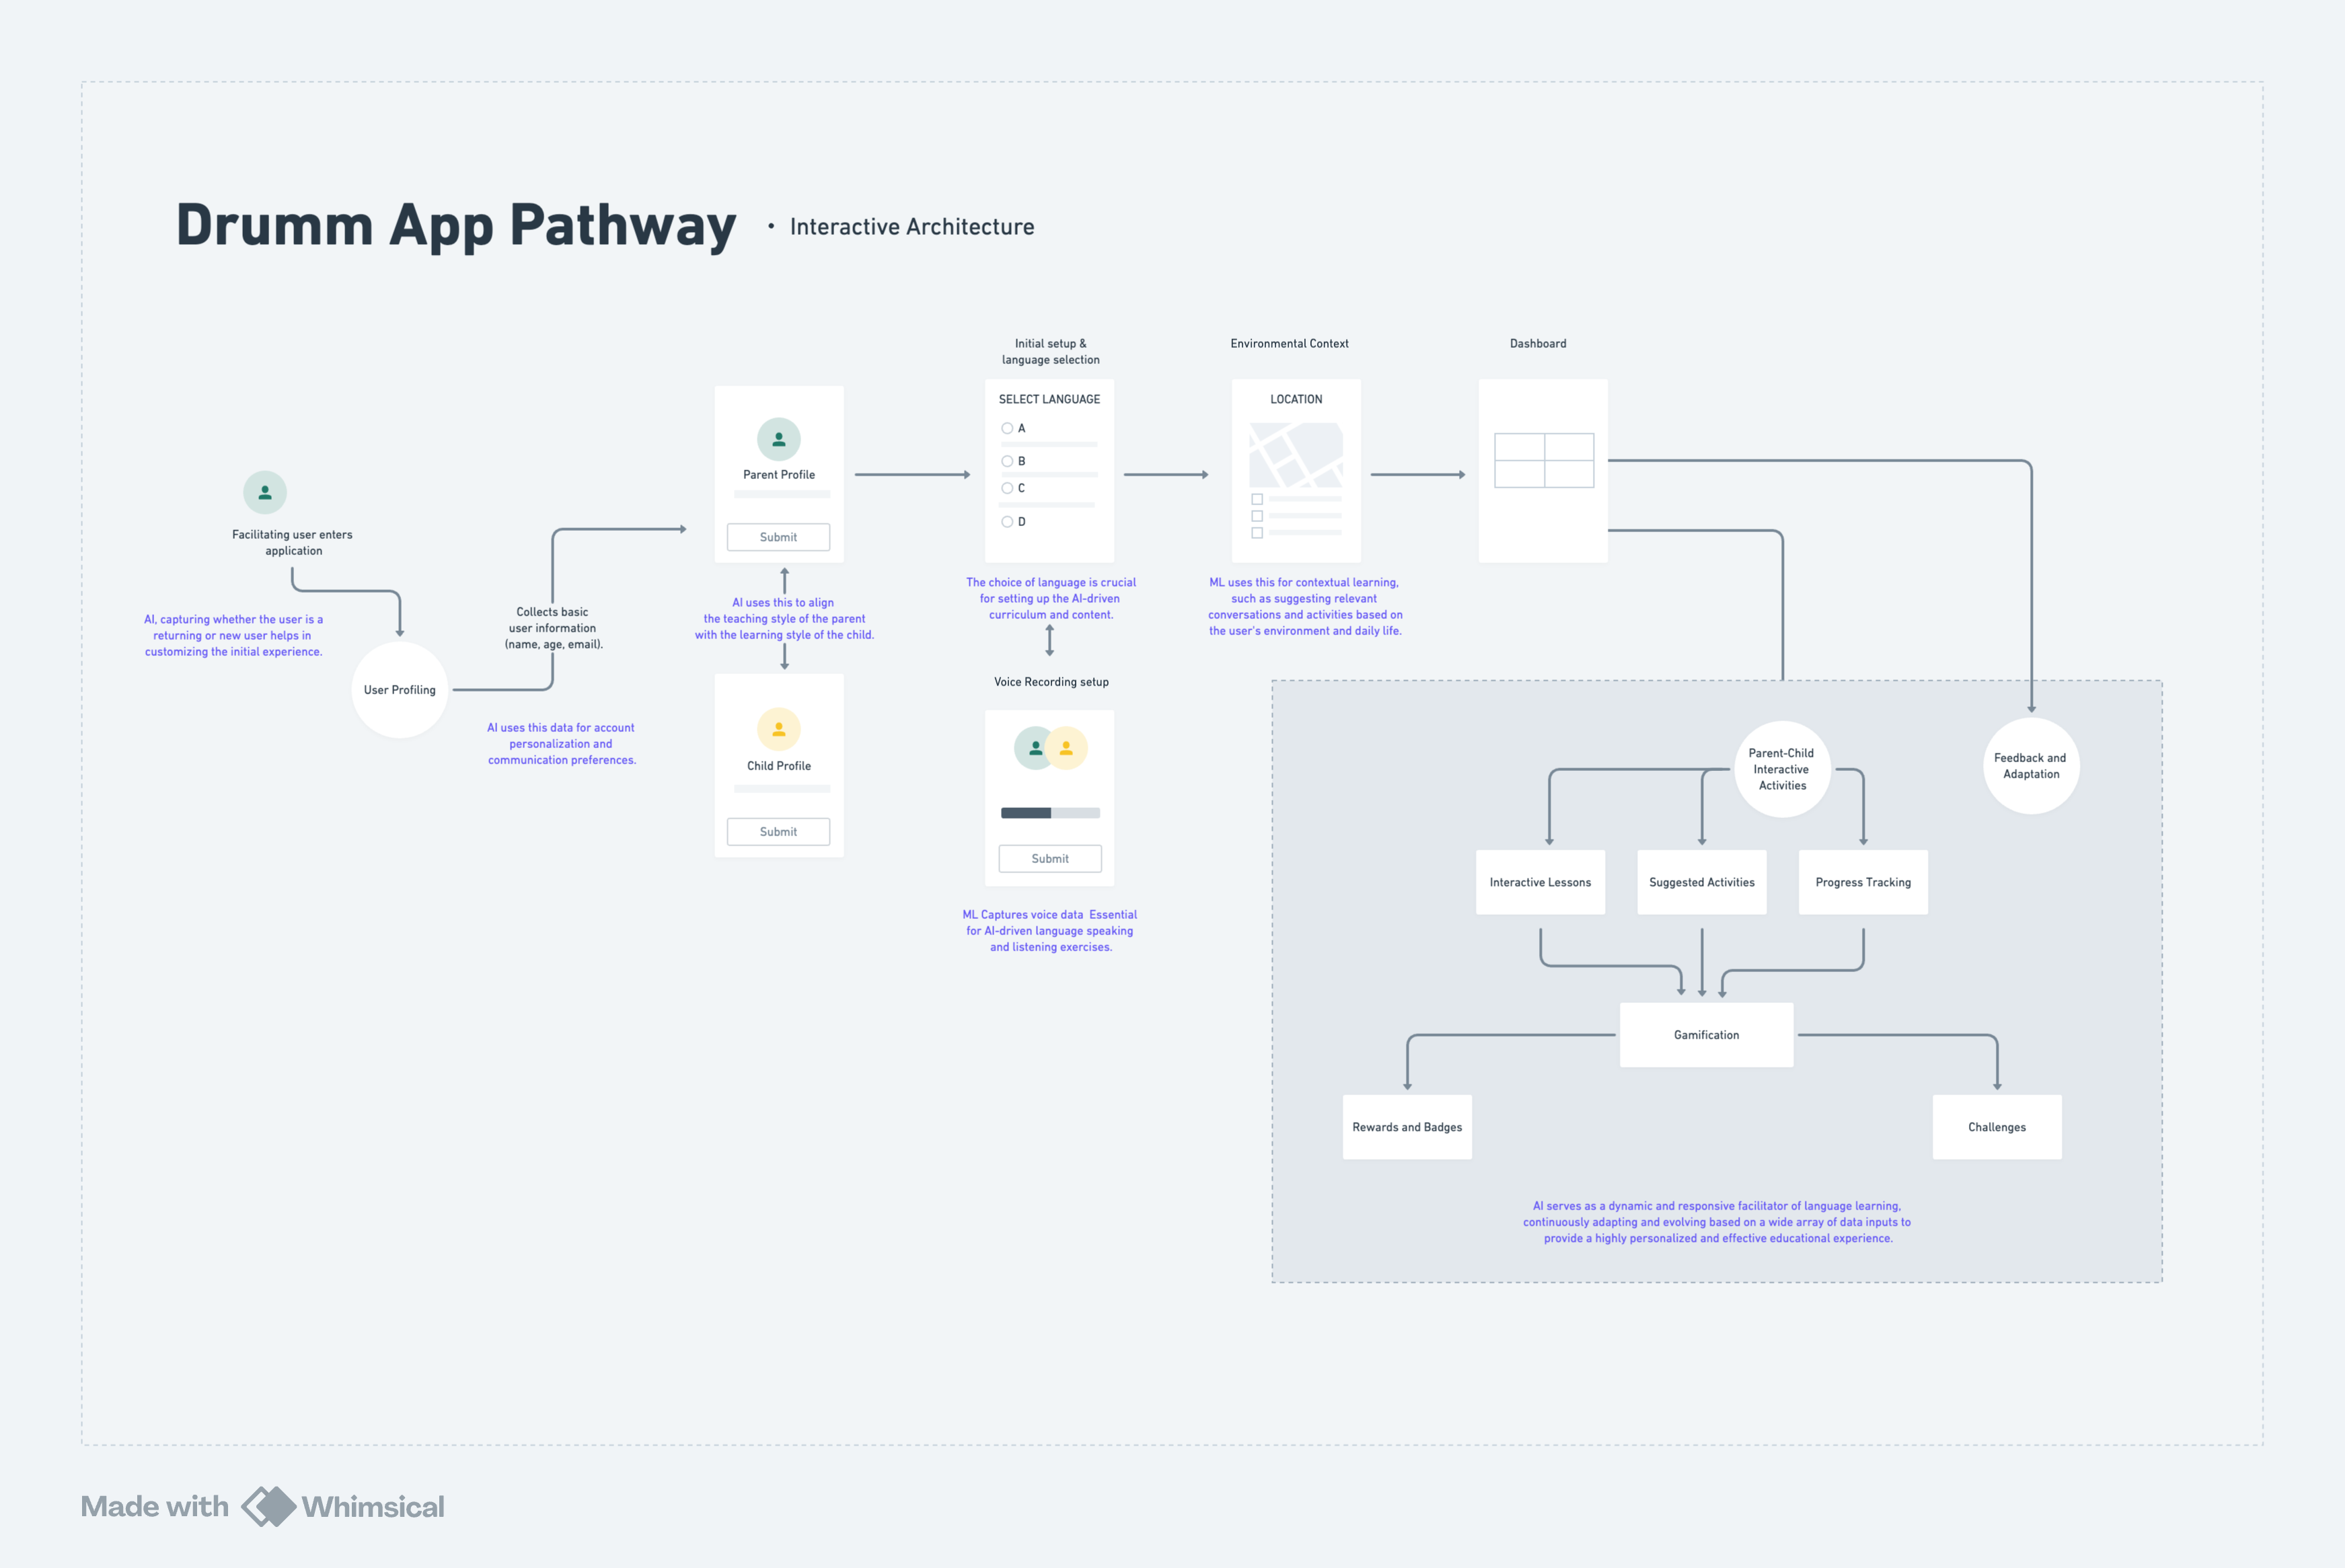Click the voice recording progress bar
Image resolution: width=2345 pixels, height=1568 pixels.
1050,813
